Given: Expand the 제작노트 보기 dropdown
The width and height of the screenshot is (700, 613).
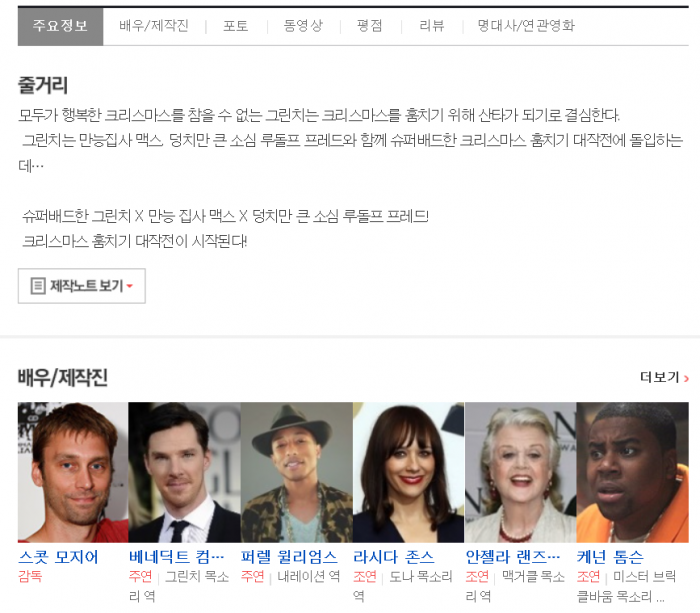Looking at the screenshot, I should pos(82,286).
